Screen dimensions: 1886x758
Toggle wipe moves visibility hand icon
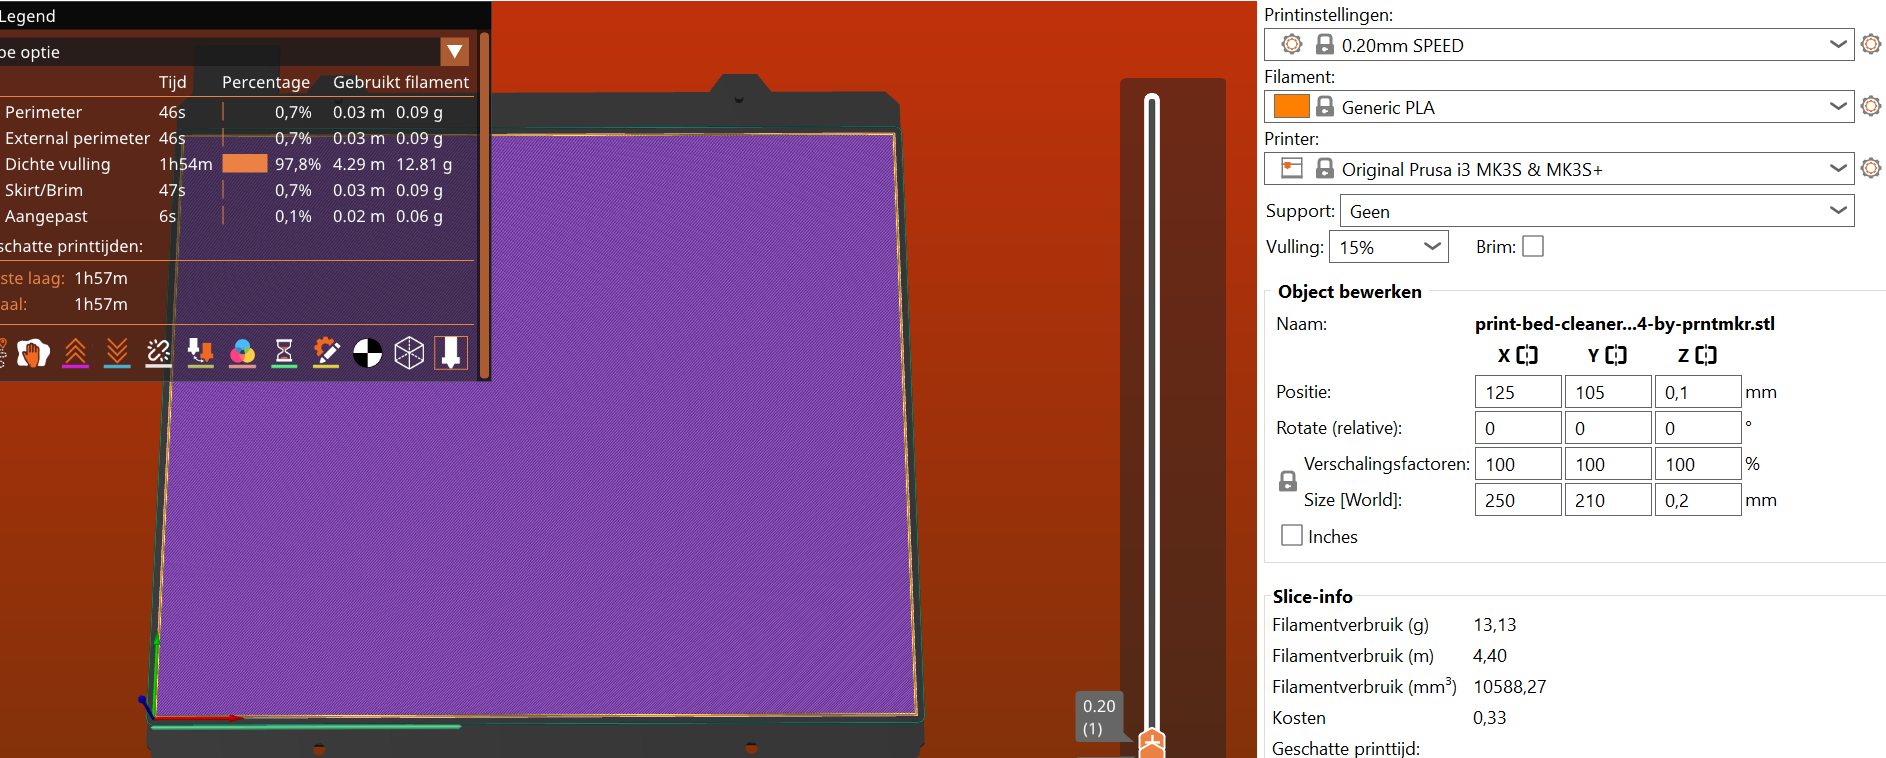[x=33, y=352]
